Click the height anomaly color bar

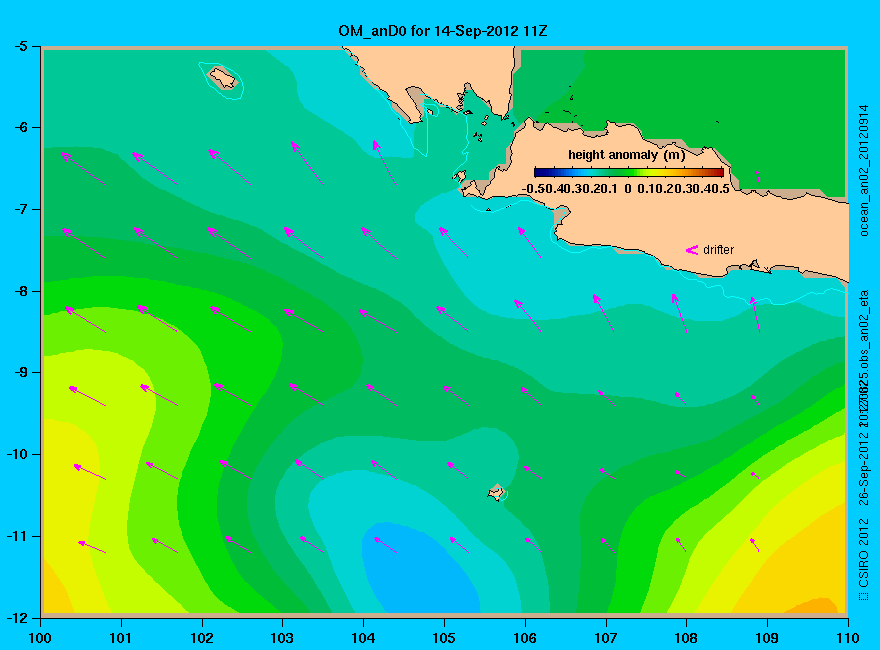tap(629, 172)
